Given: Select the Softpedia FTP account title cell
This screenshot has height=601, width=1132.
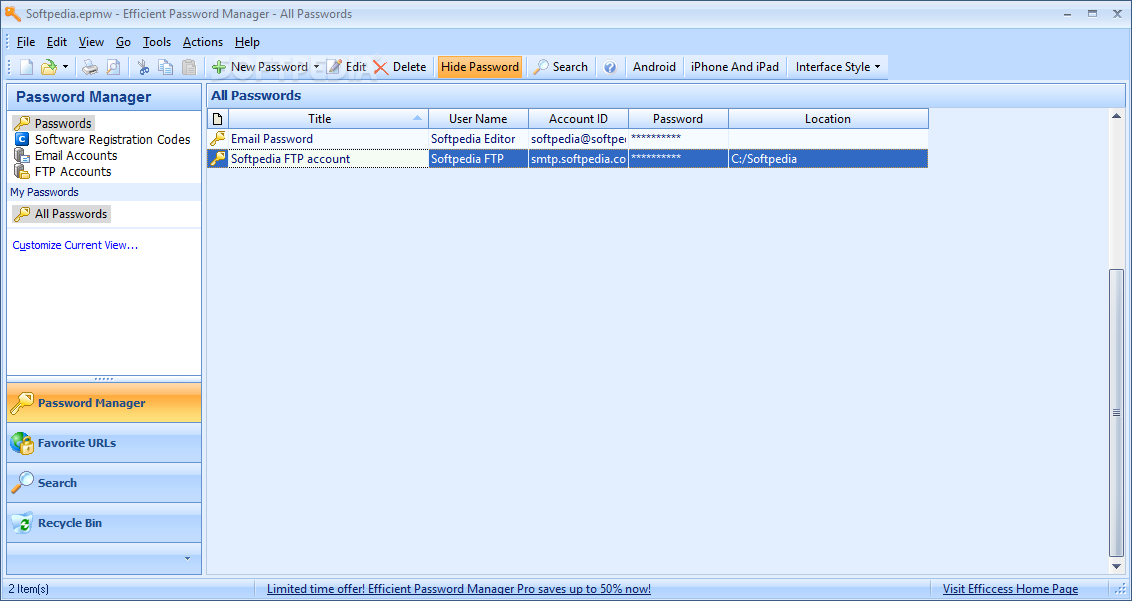Looking at the screenshot, I should click(328, 159).
